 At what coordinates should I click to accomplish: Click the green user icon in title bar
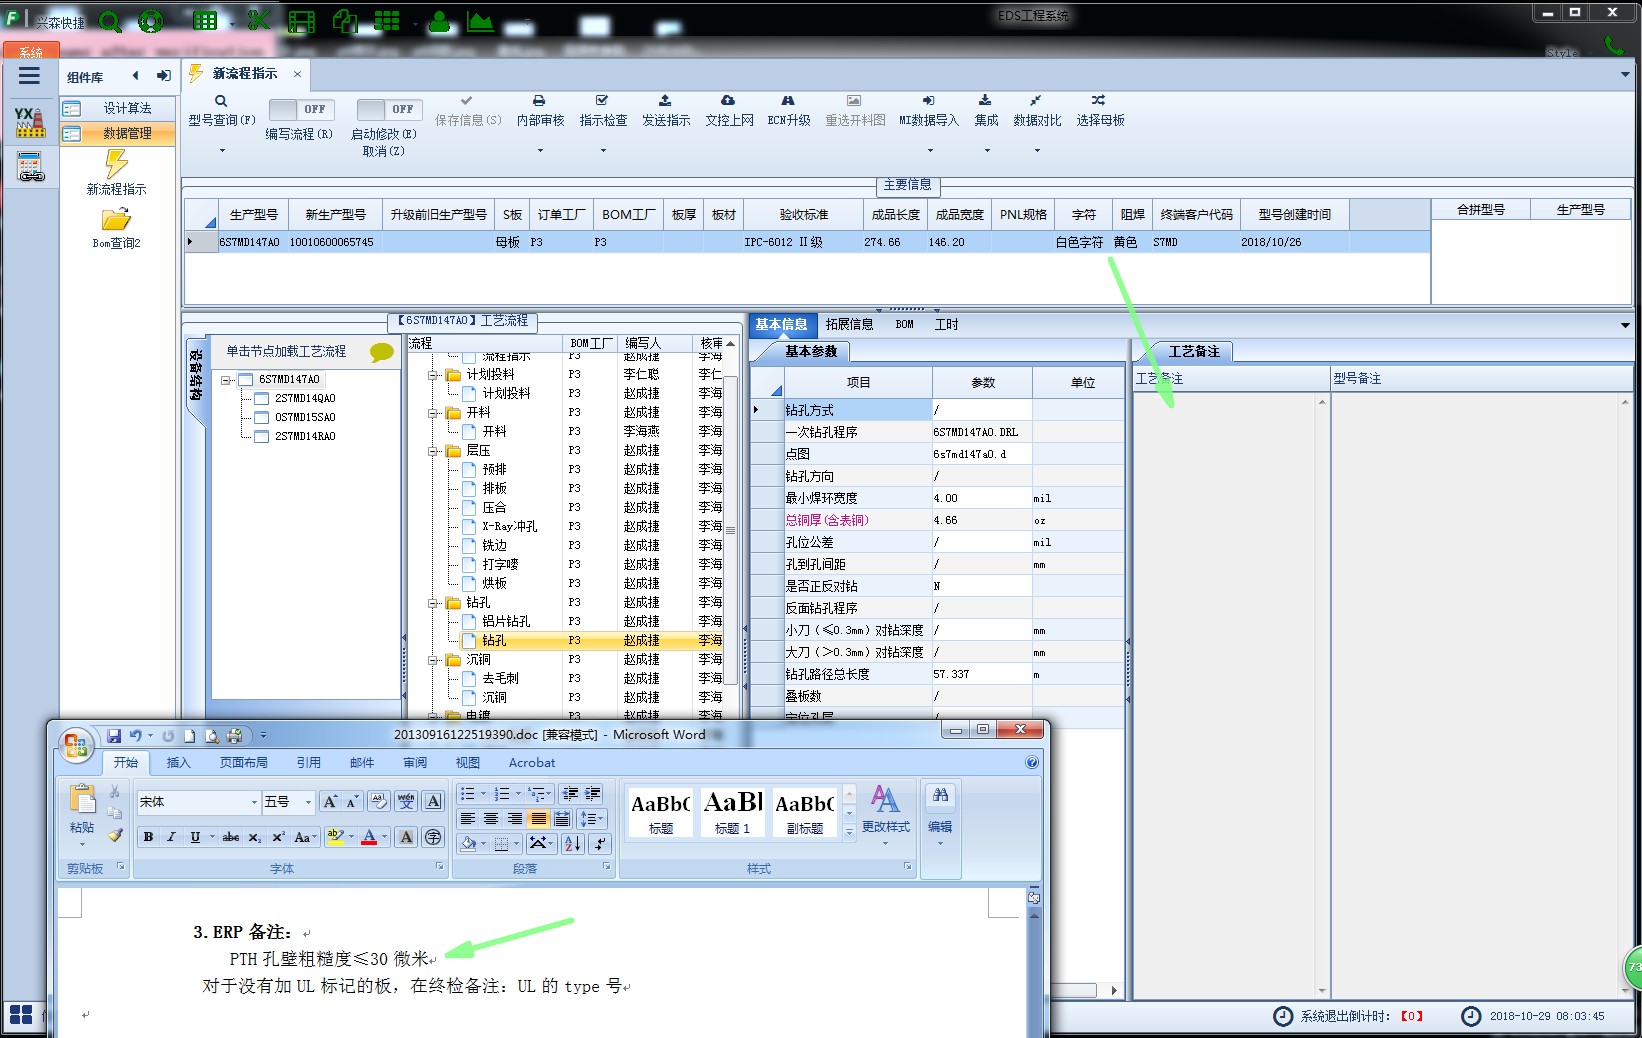coord(439,21)
